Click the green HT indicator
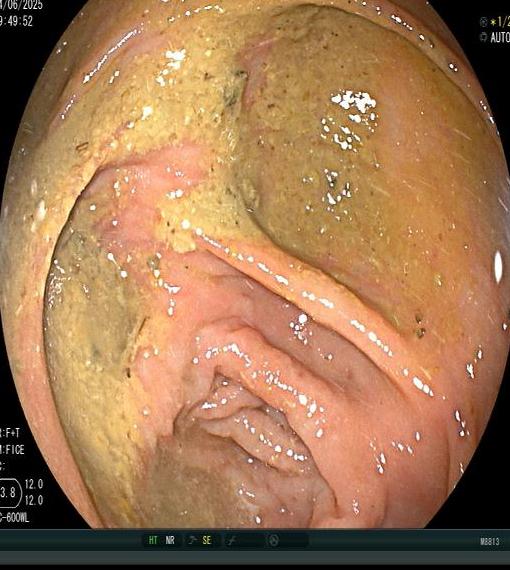 coord(153,540)
